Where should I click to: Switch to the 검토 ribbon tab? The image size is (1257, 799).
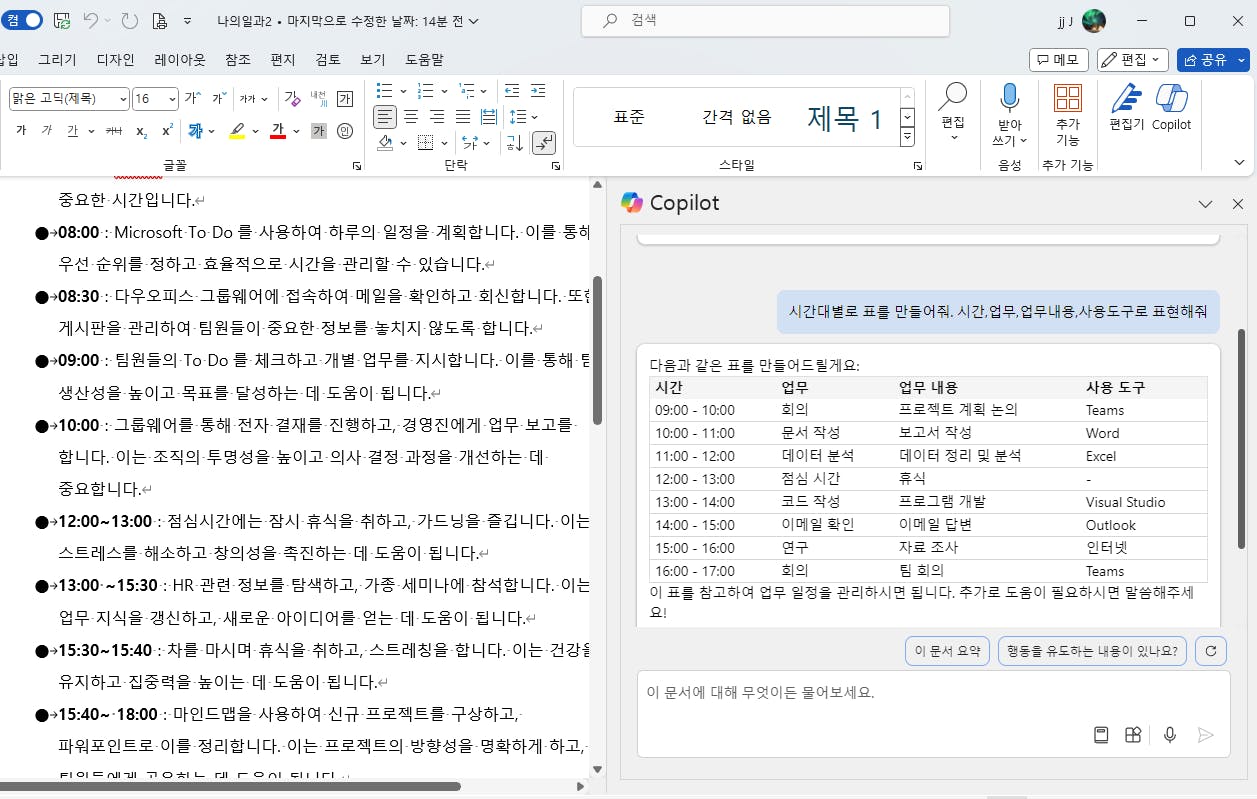click(x=328, y=60)
